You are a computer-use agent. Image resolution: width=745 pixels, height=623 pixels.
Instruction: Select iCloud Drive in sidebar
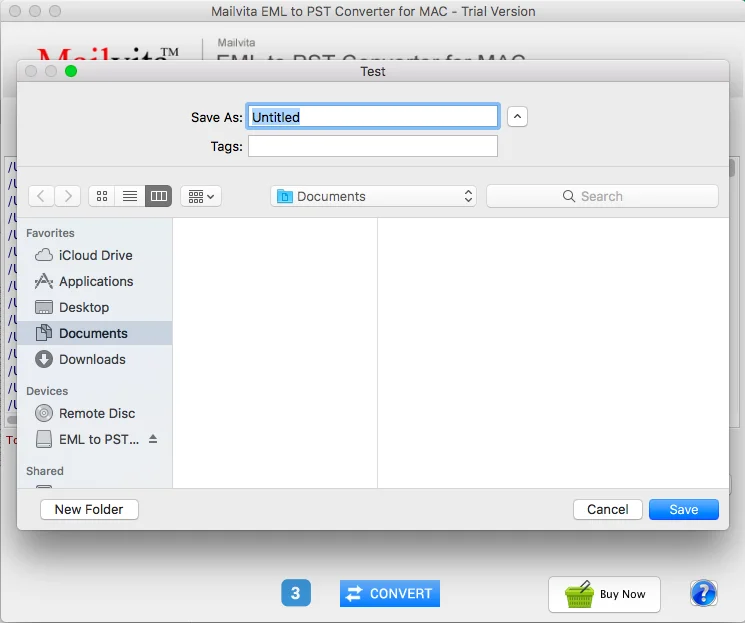(x=95, y=255)
